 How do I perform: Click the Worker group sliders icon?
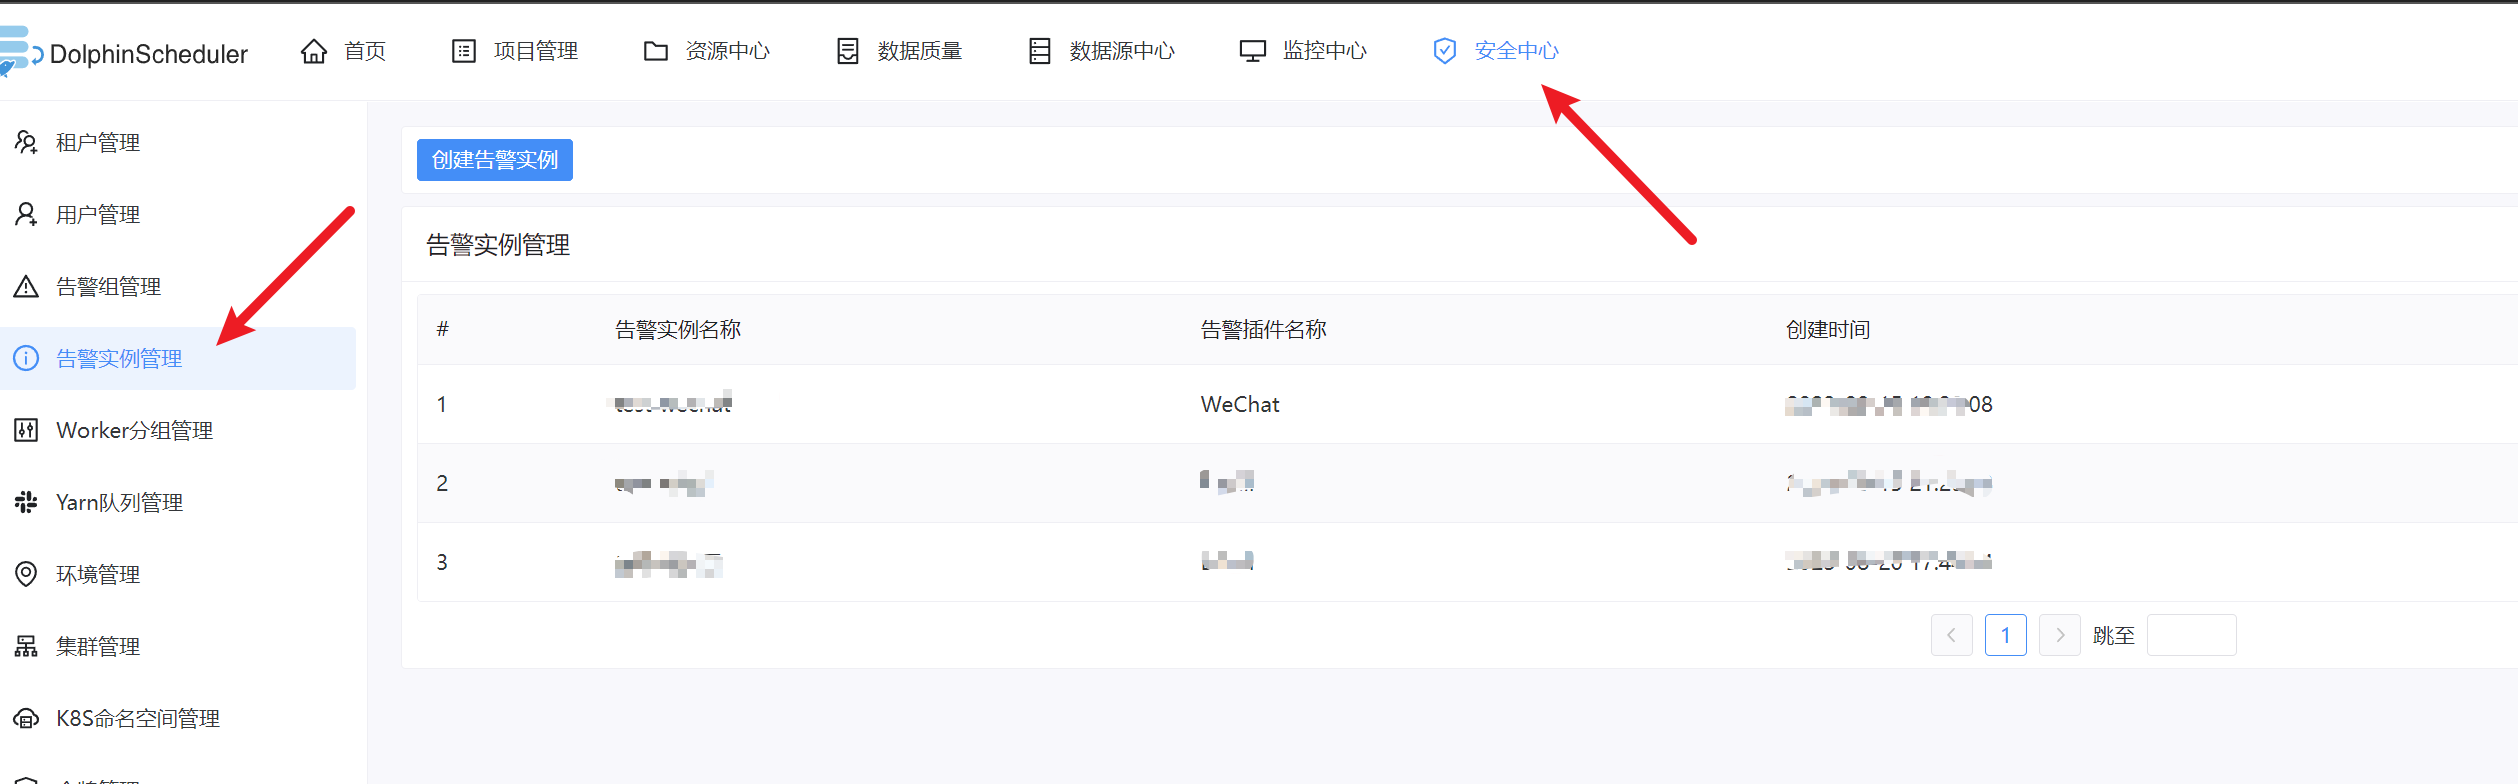(x=26, y=431)
